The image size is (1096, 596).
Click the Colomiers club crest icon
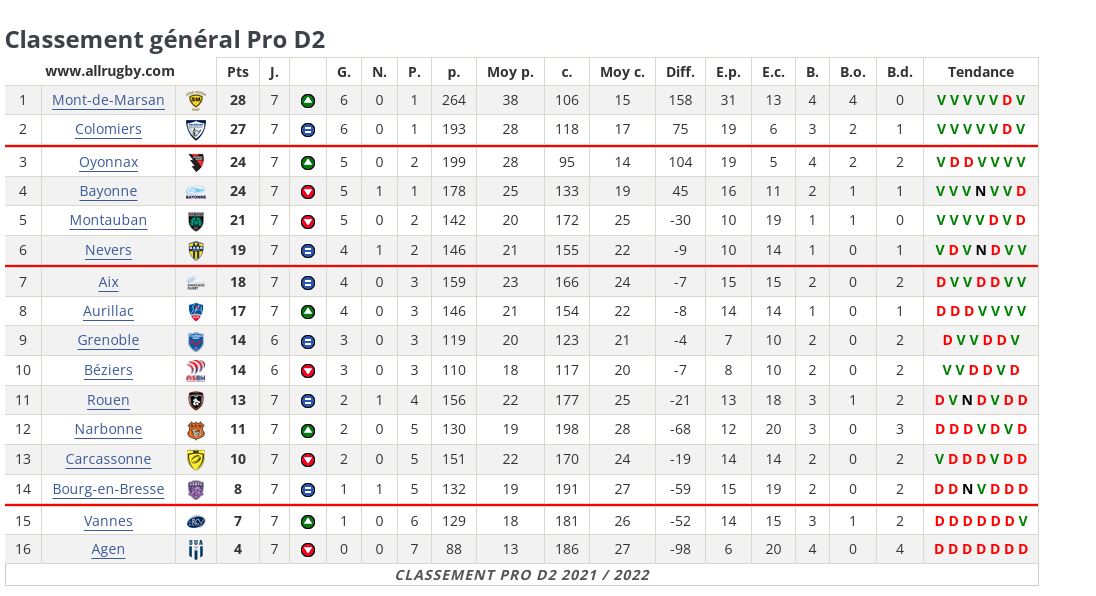click(196, 129)
